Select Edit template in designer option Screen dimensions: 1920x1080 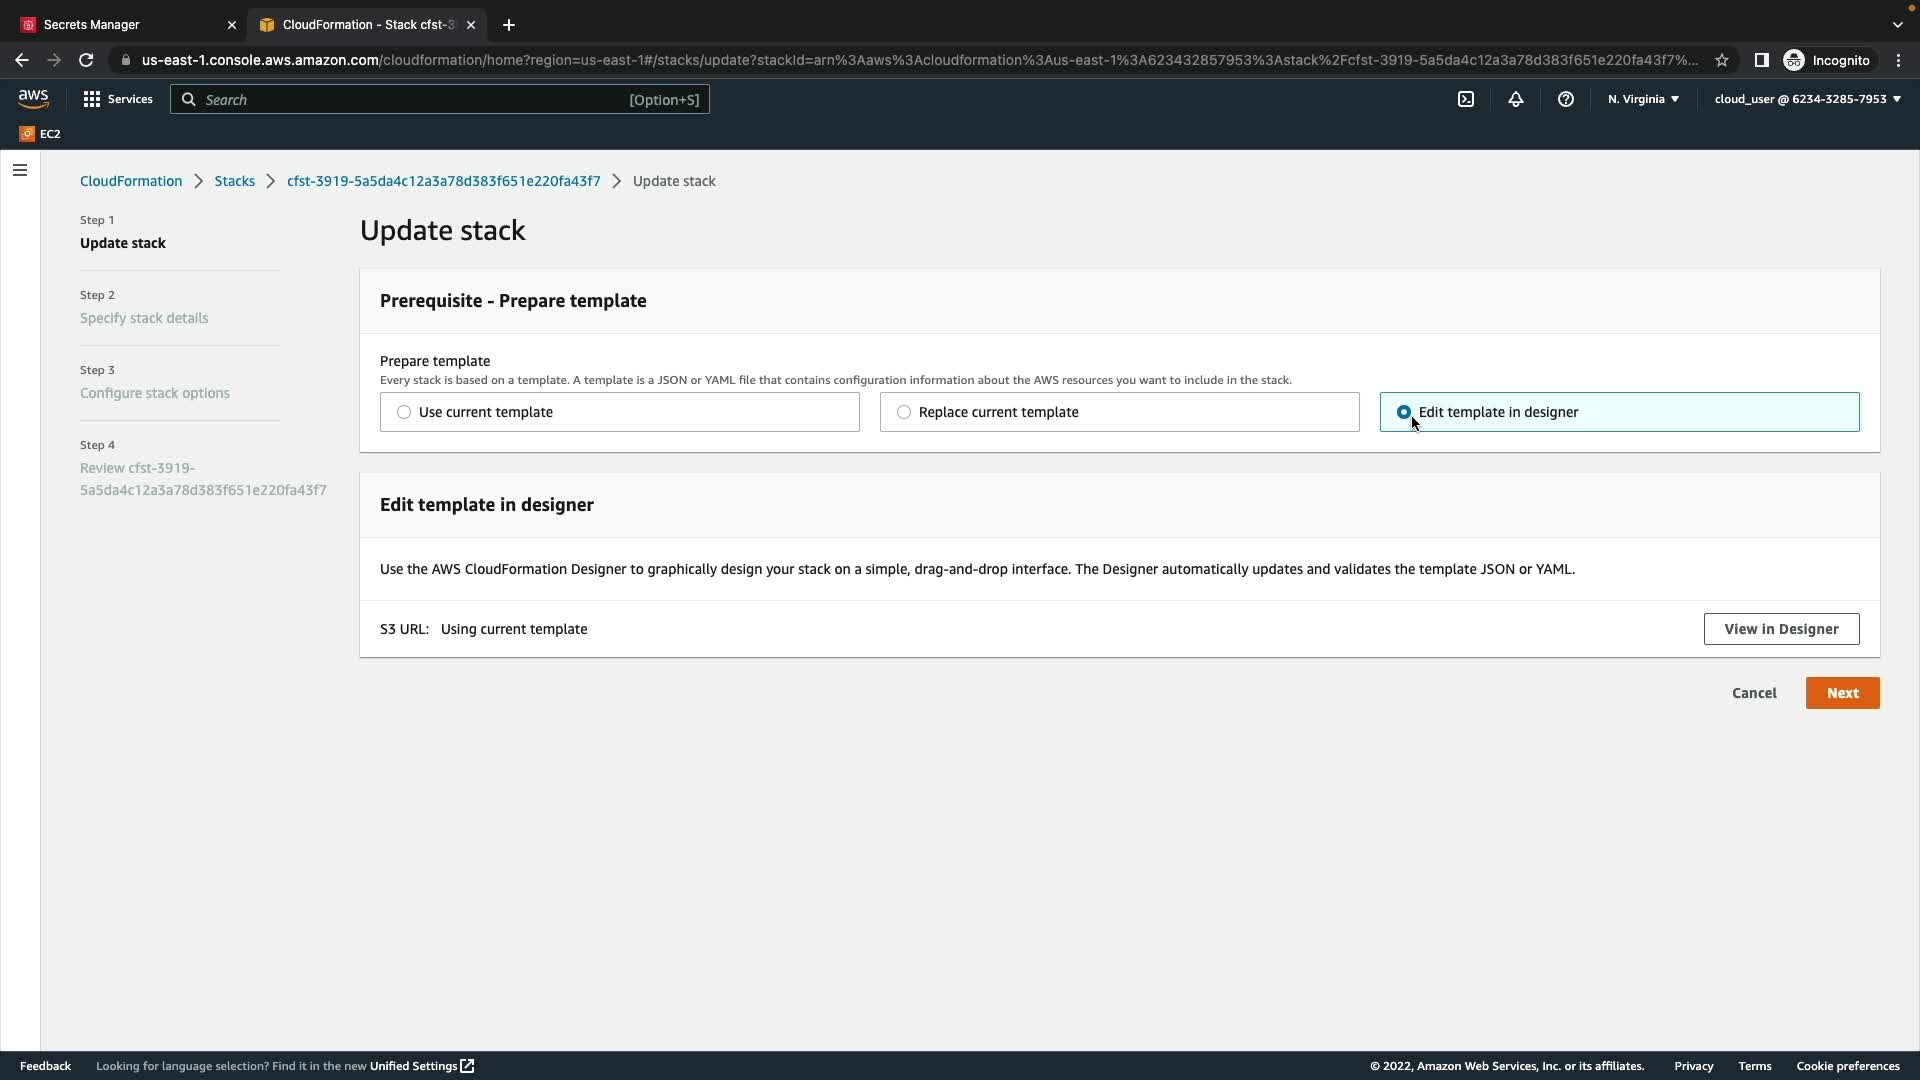coord(1404,412)
